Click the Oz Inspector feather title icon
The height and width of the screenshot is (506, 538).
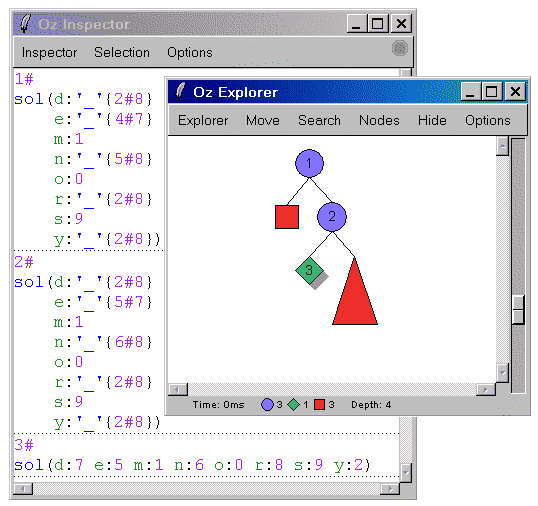tap(25, 23)
